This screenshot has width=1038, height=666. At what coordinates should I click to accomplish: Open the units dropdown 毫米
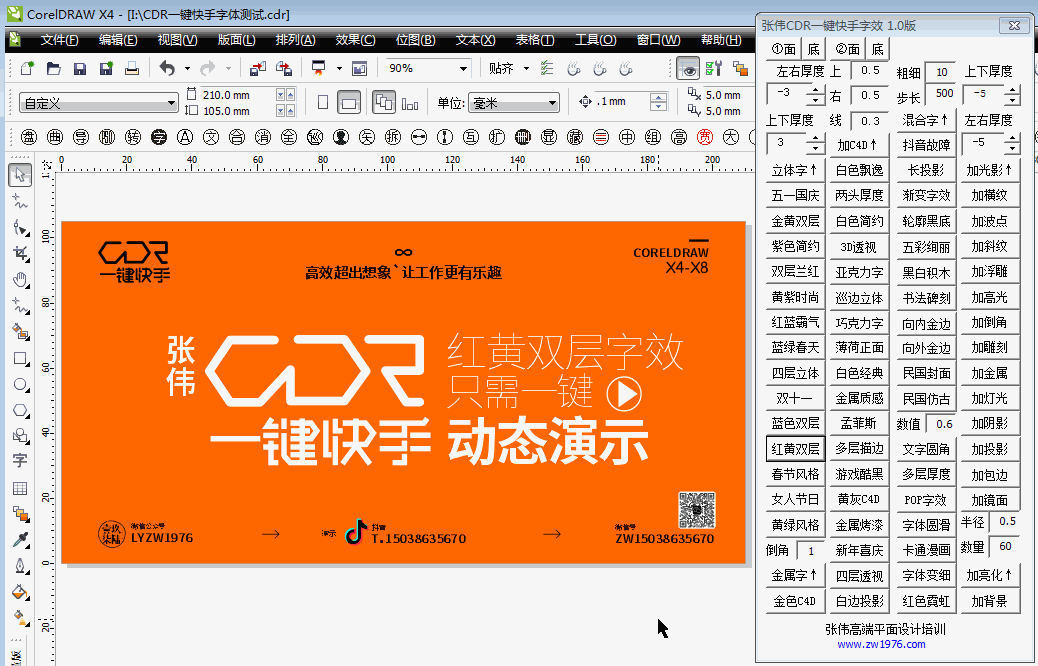click(x=552, y=103)
